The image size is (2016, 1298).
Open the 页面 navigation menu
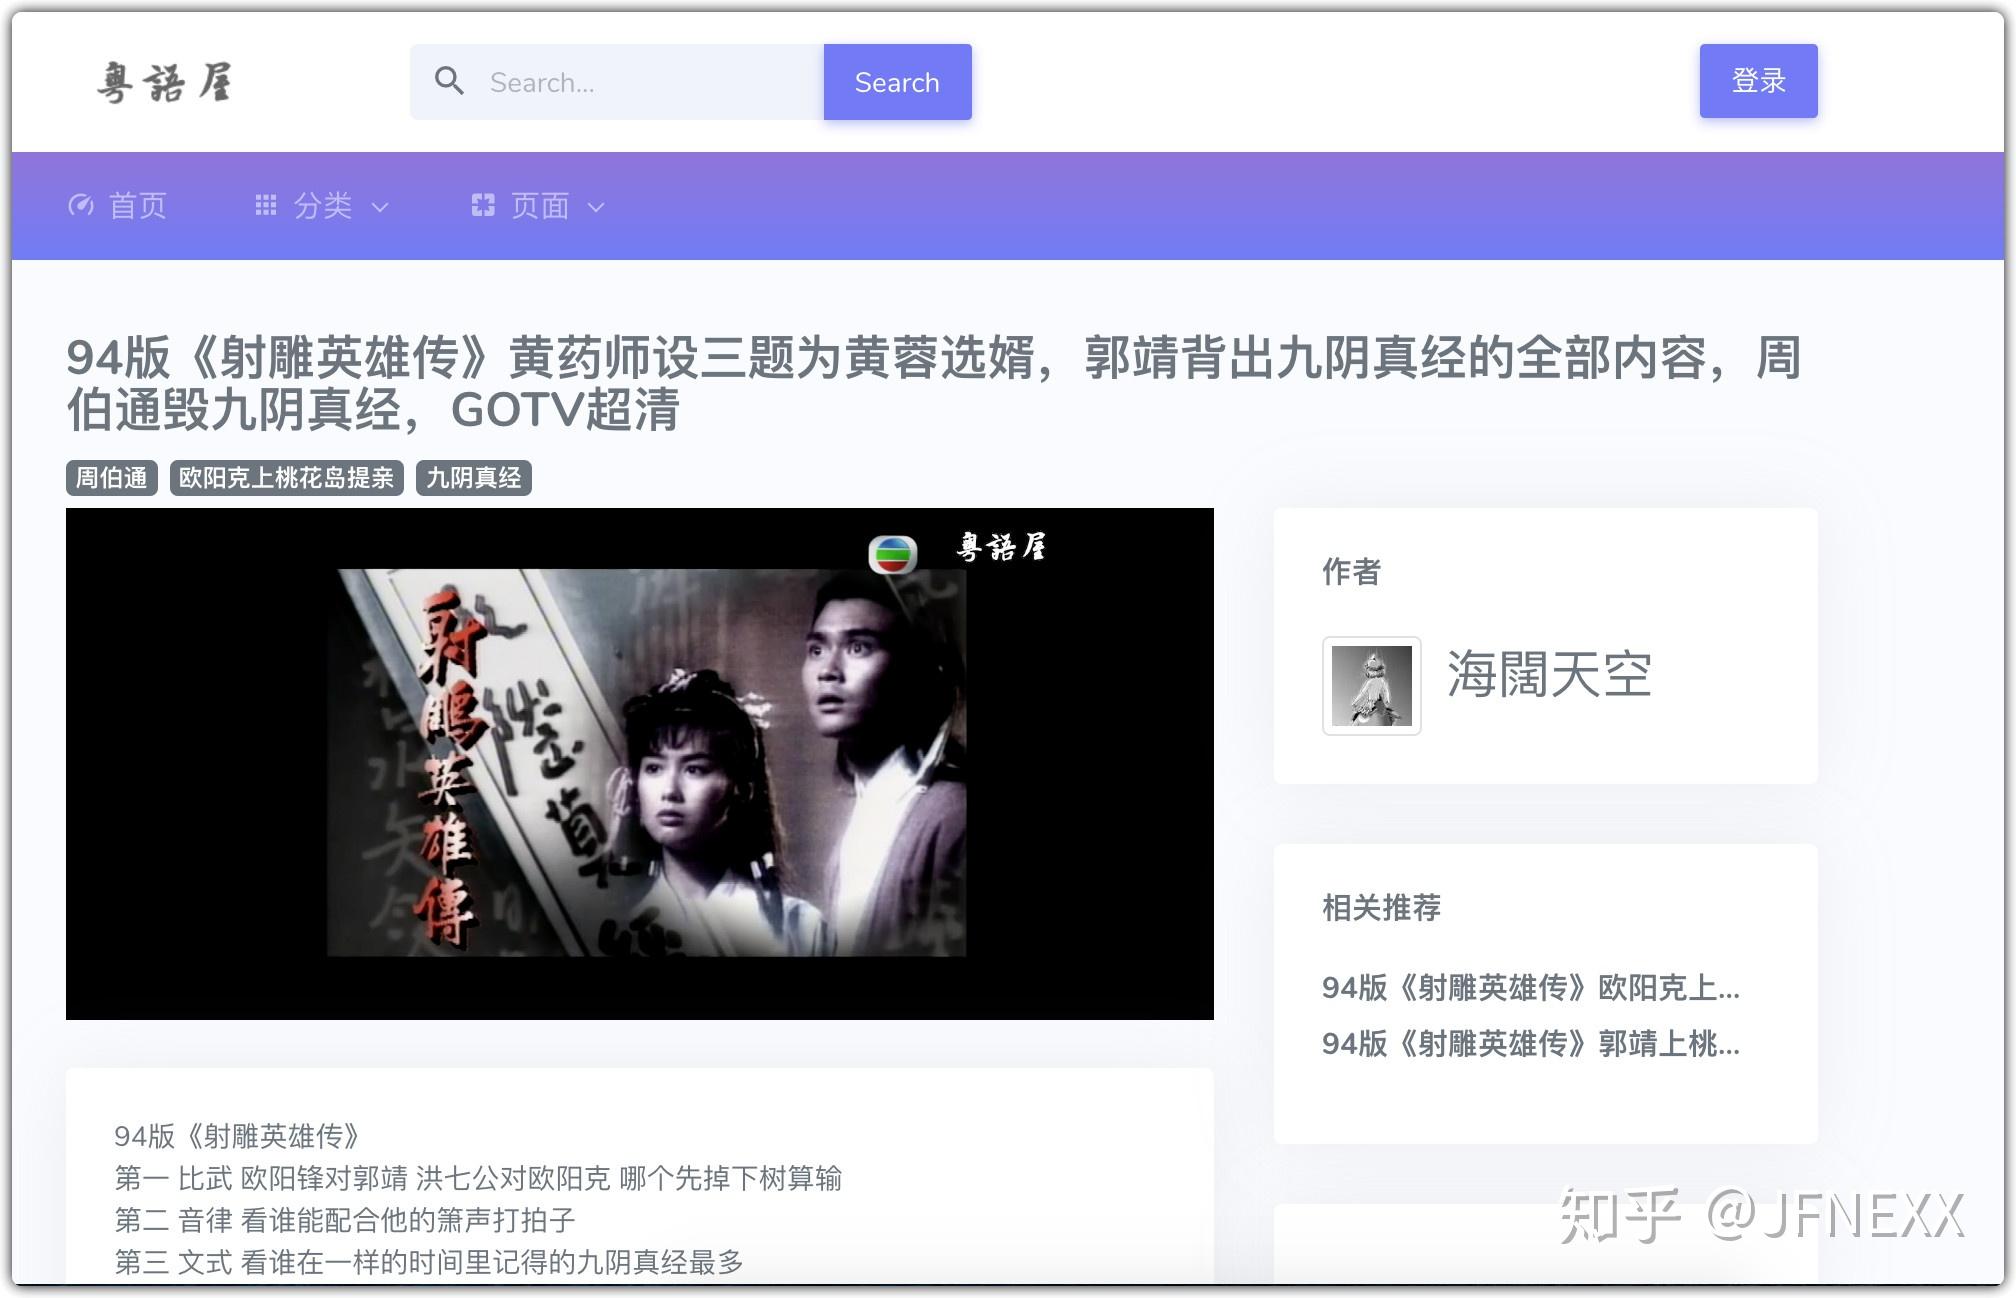[540, 206]
